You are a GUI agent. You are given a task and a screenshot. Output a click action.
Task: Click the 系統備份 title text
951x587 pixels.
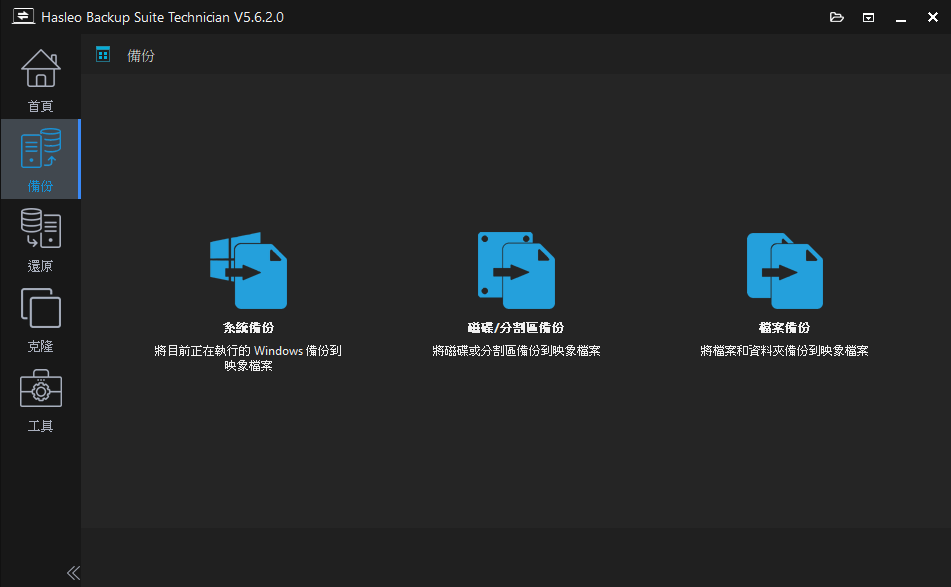[248, 327]
